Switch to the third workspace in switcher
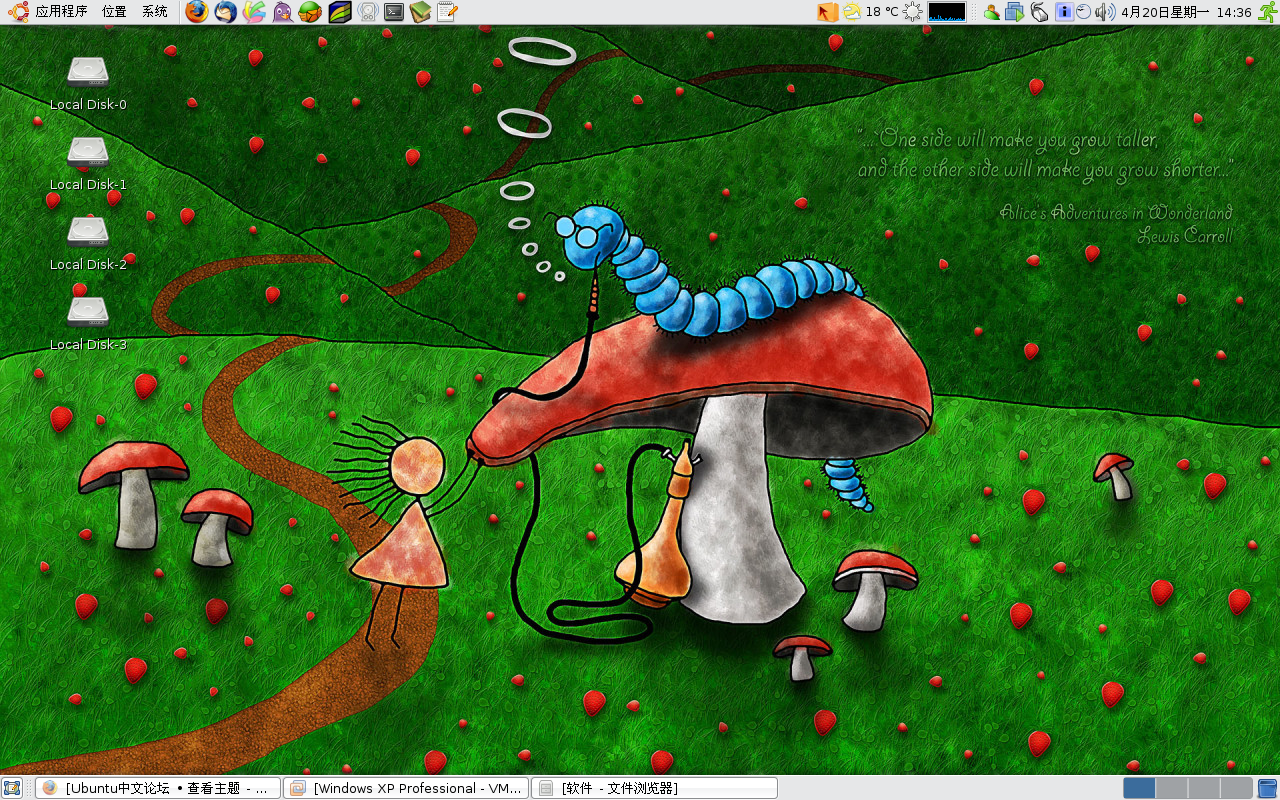 pos(1204,788)
